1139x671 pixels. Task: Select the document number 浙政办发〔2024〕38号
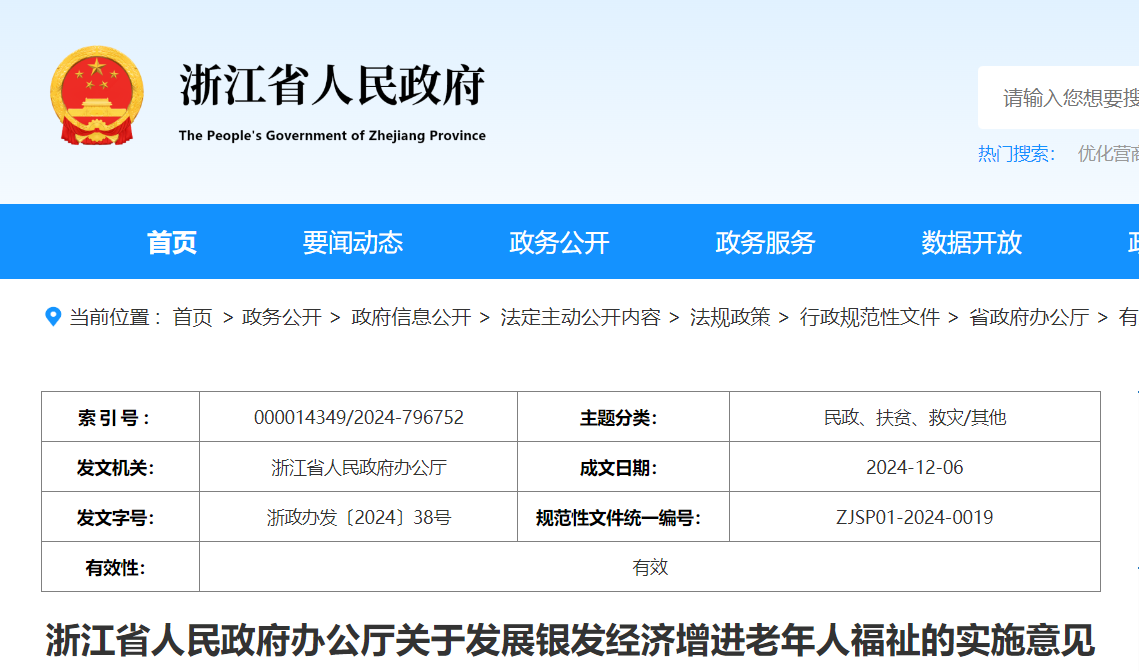click(359, 518)
